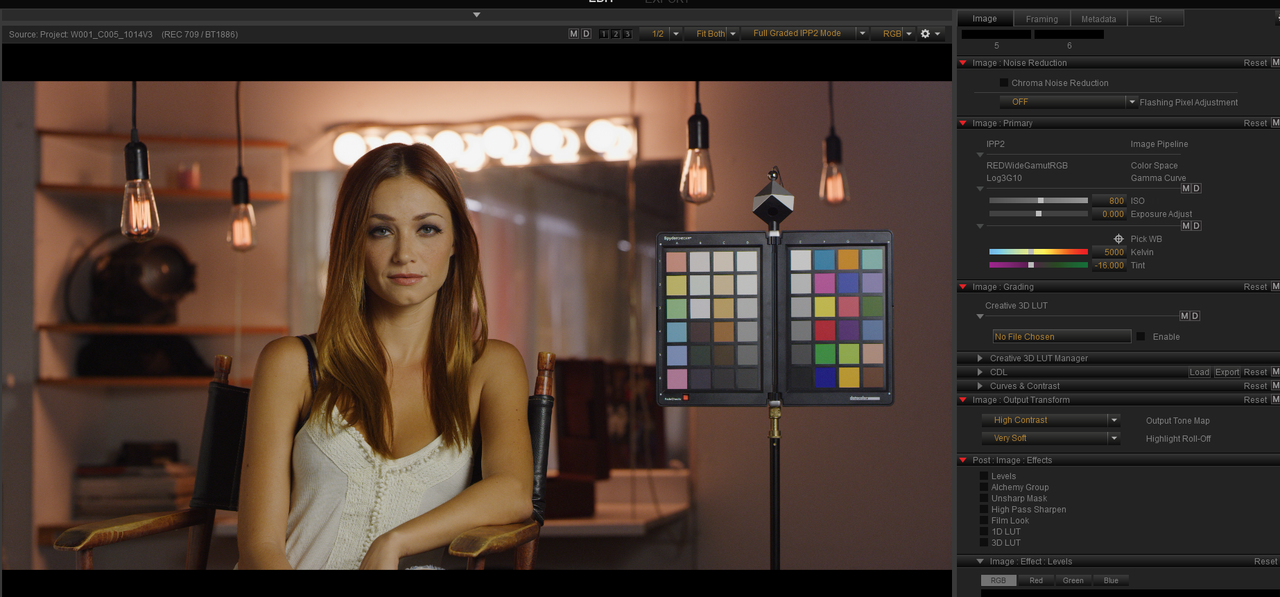Click the viewer D button
1280x597 pixels.
(586, 34)
